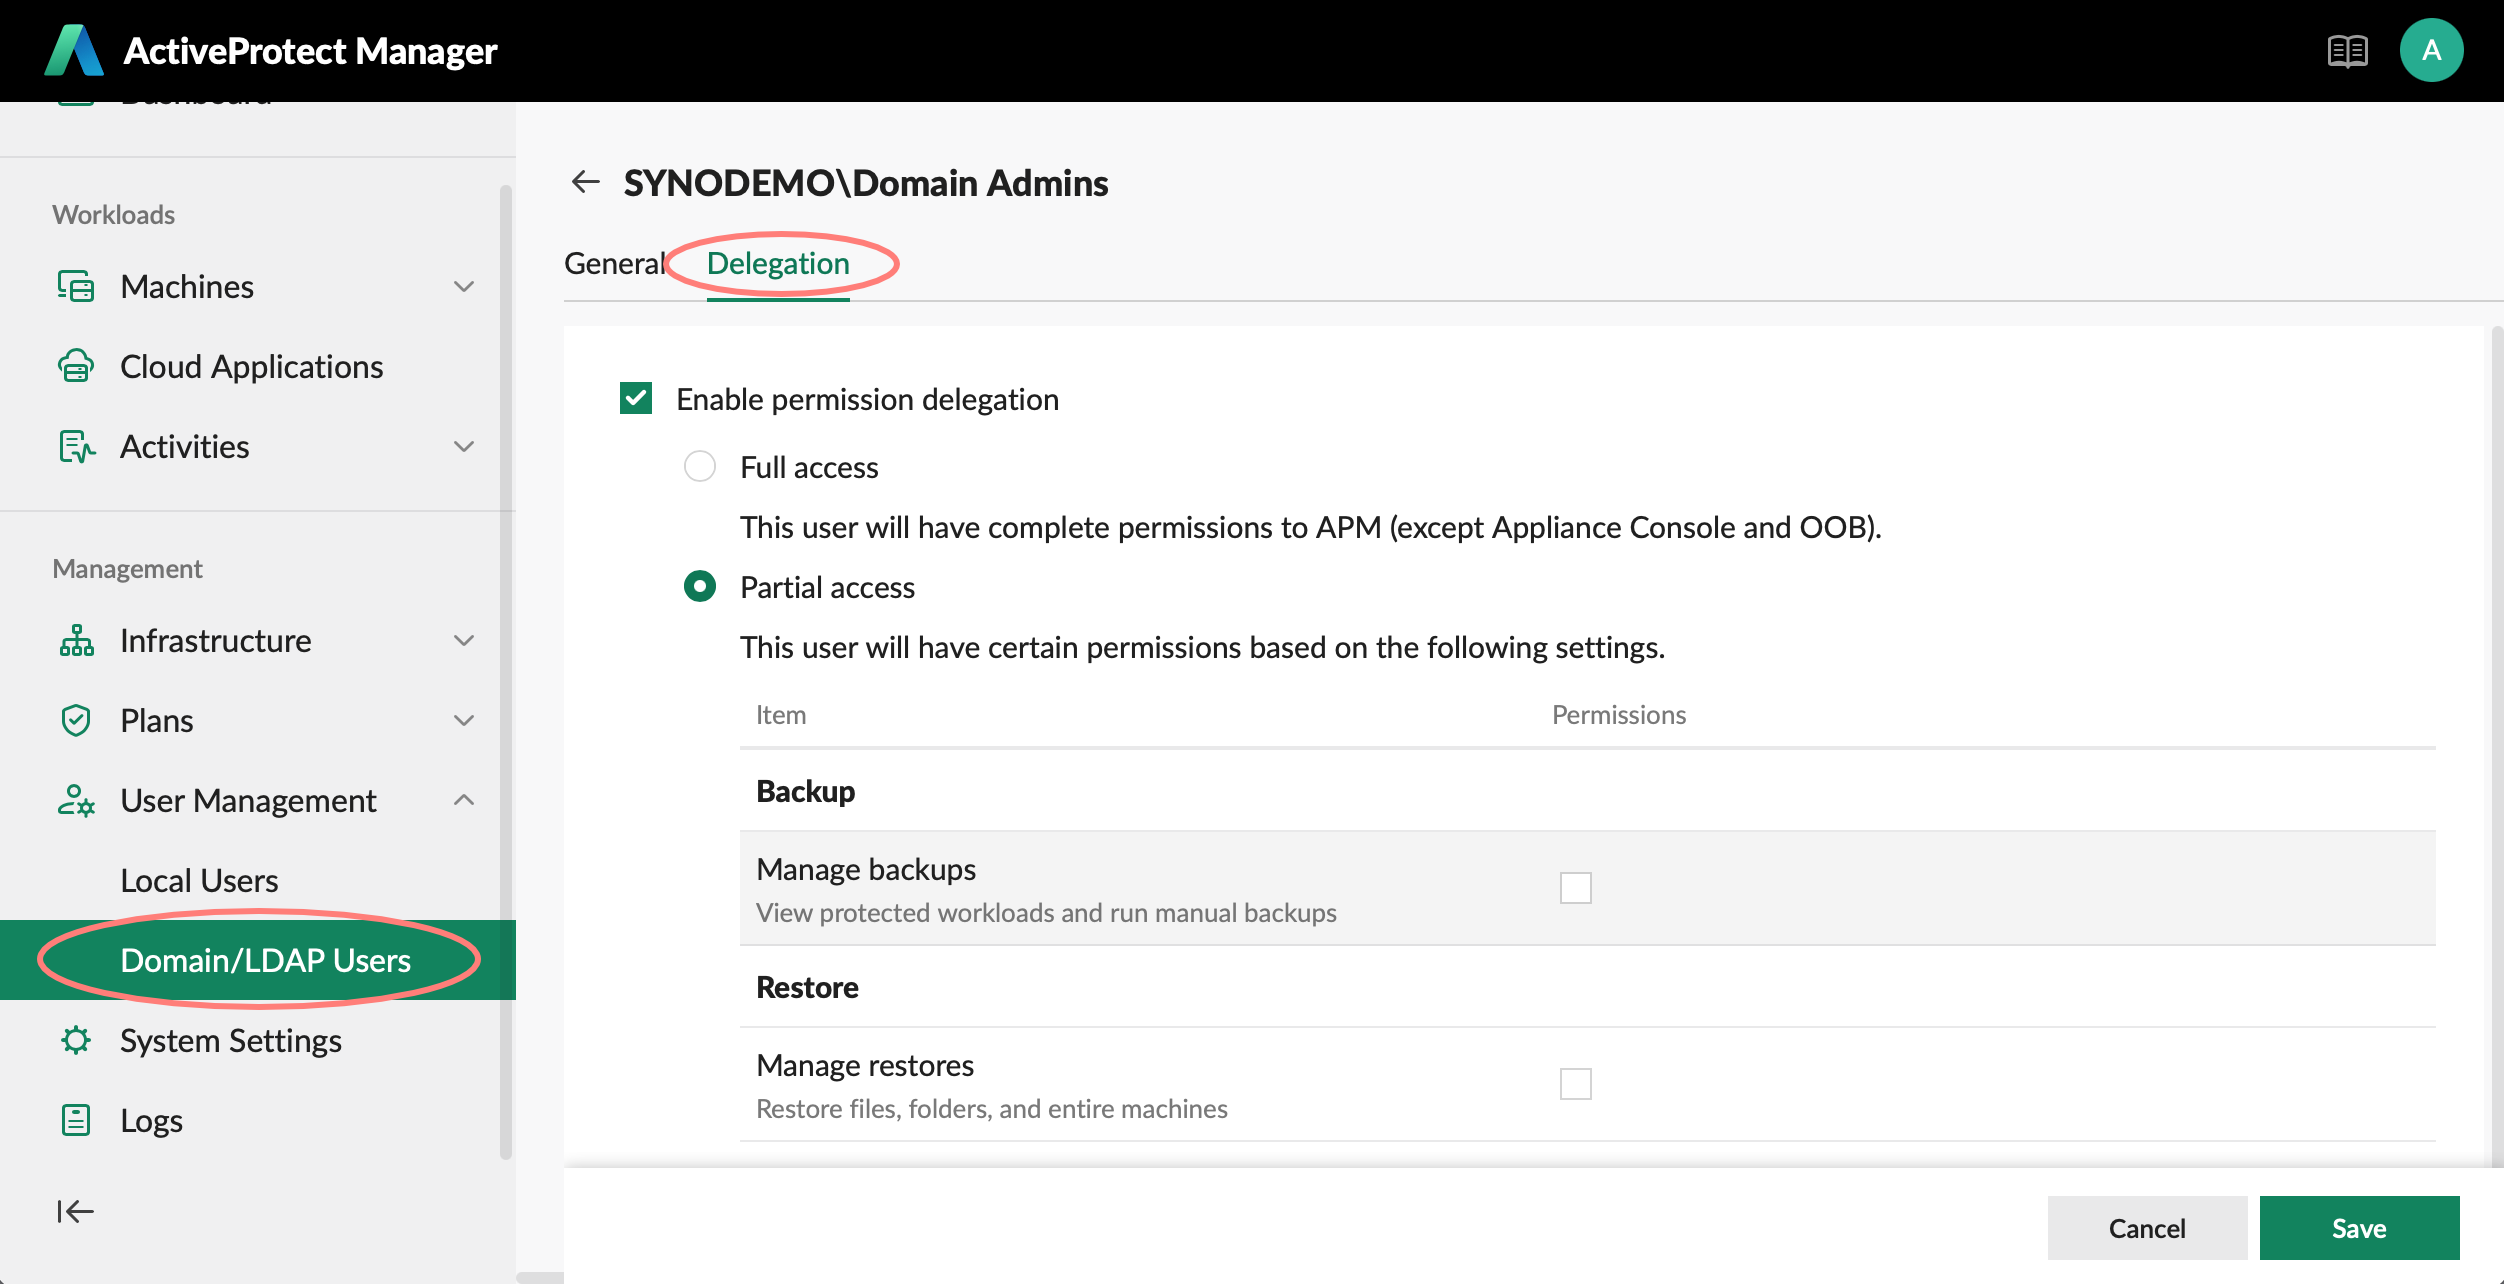Image resolution: width=2504 pixels, height=1284 pixels.
Task: Expand the Infrastructure menu chevron
Action: (464, 641)
